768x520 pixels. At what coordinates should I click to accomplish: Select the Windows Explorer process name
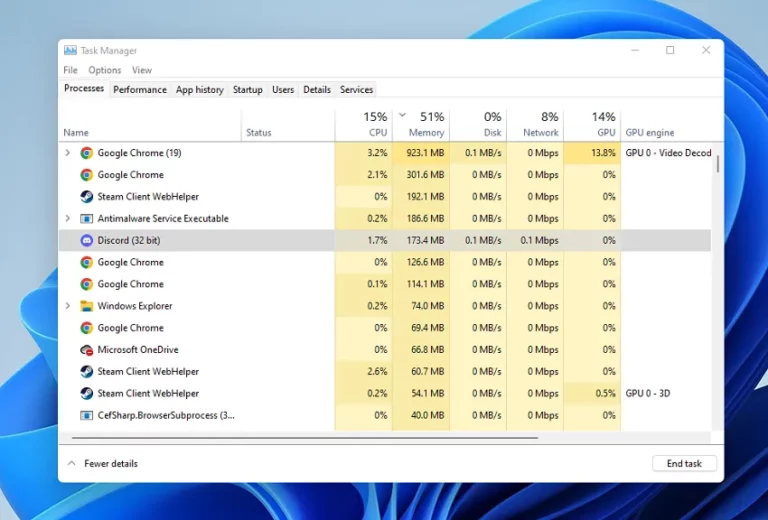pyautogui.click(x=135, y=306)
